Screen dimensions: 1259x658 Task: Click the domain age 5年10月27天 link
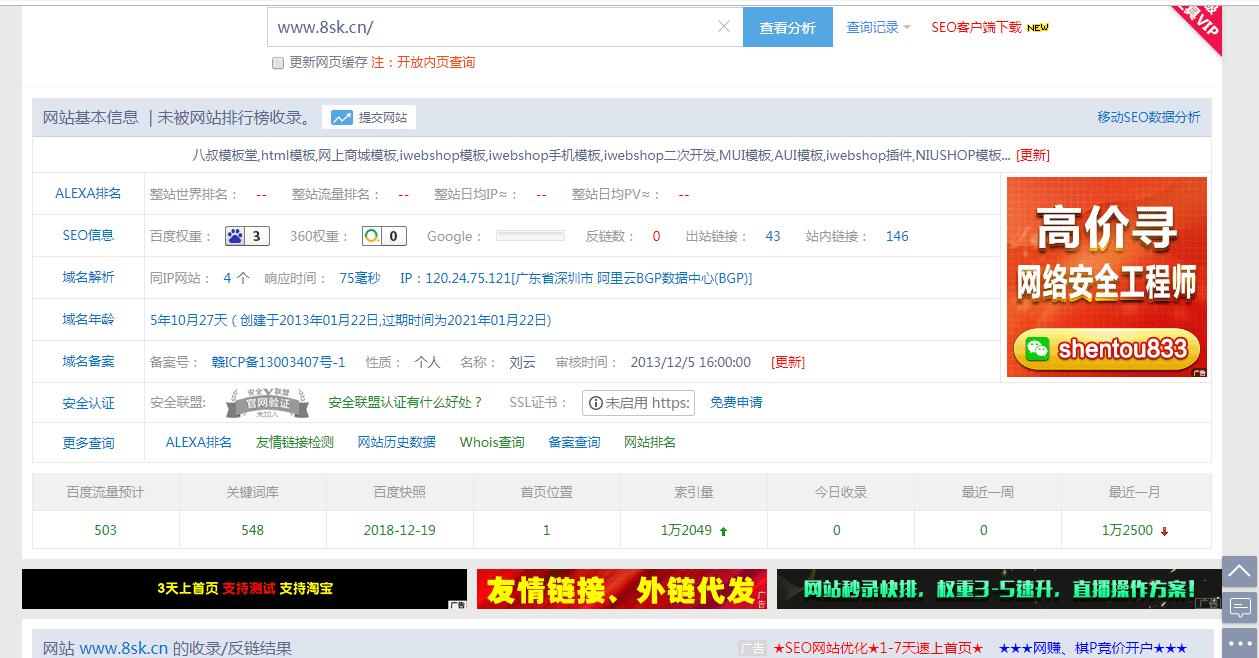(350, 320)
